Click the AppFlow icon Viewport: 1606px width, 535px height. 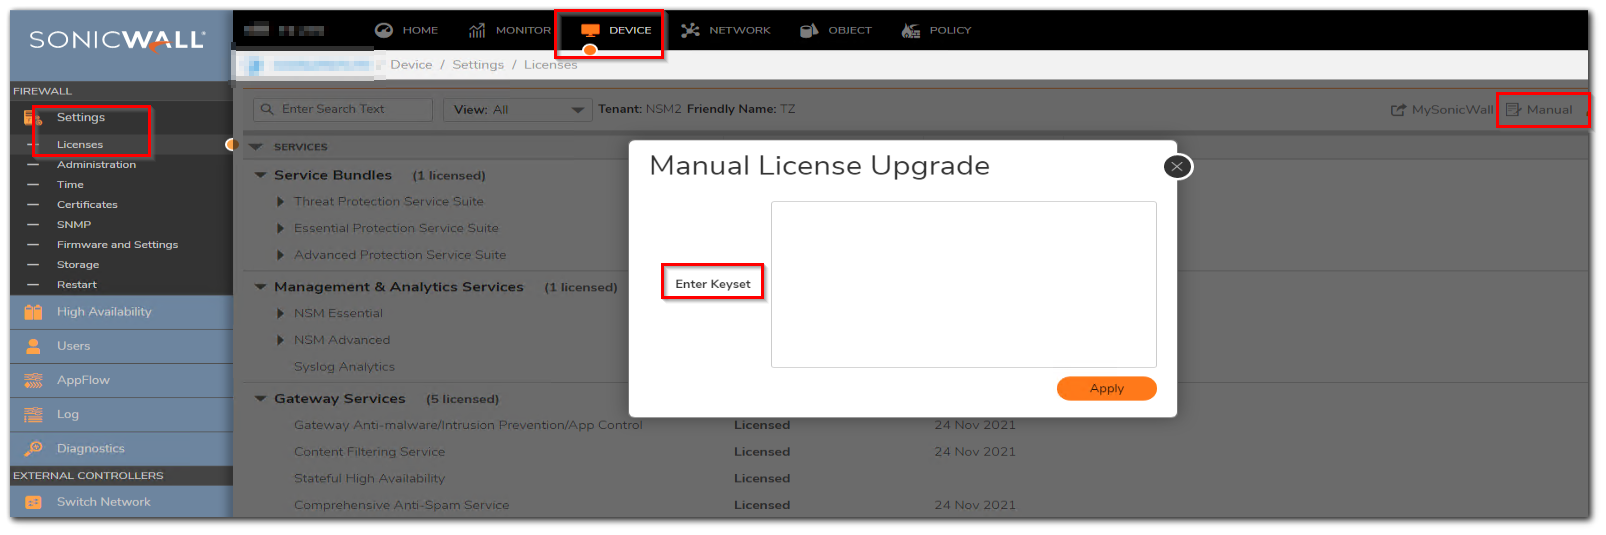(x=33, y=380)
